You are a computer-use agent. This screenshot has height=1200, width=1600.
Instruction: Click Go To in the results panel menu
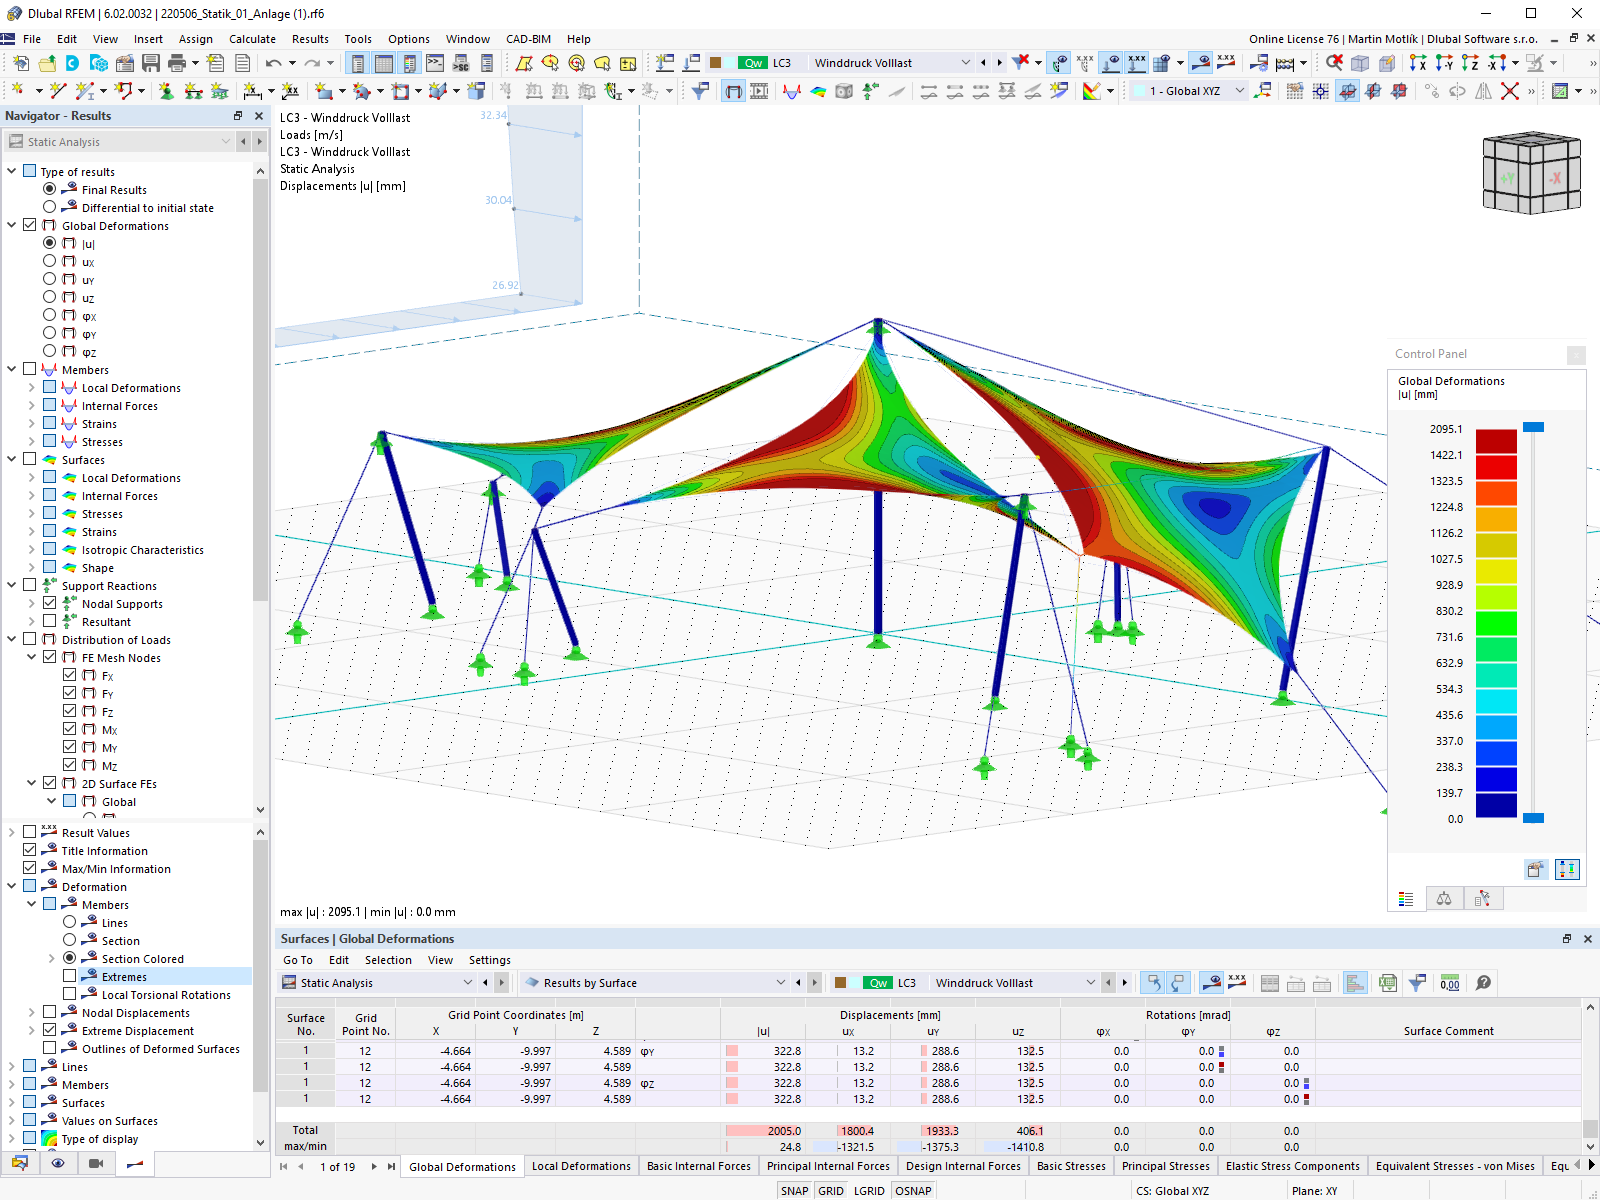(297, 960)
